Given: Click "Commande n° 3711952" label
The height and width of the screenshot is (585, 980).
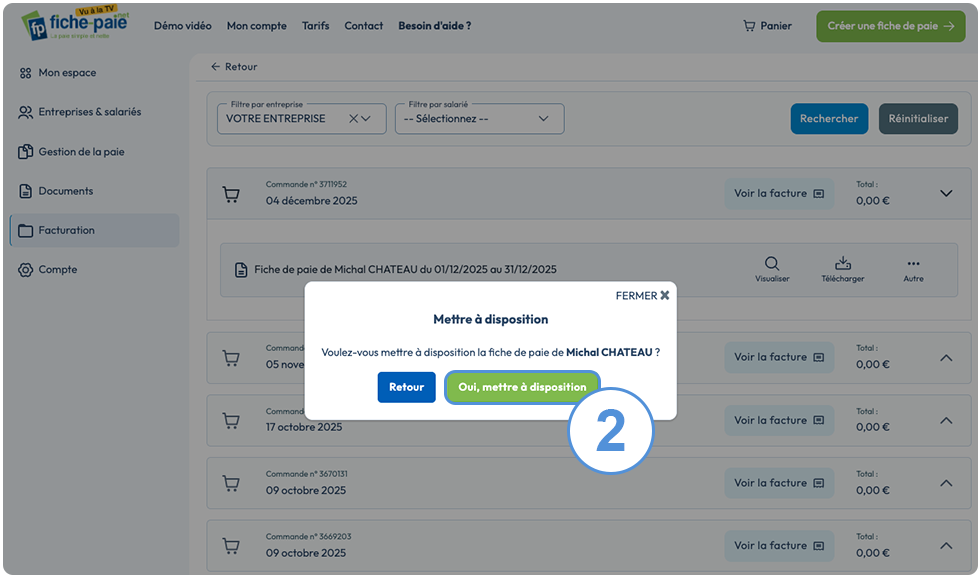Looking at the screenshot, I should [x=306, y=184].
